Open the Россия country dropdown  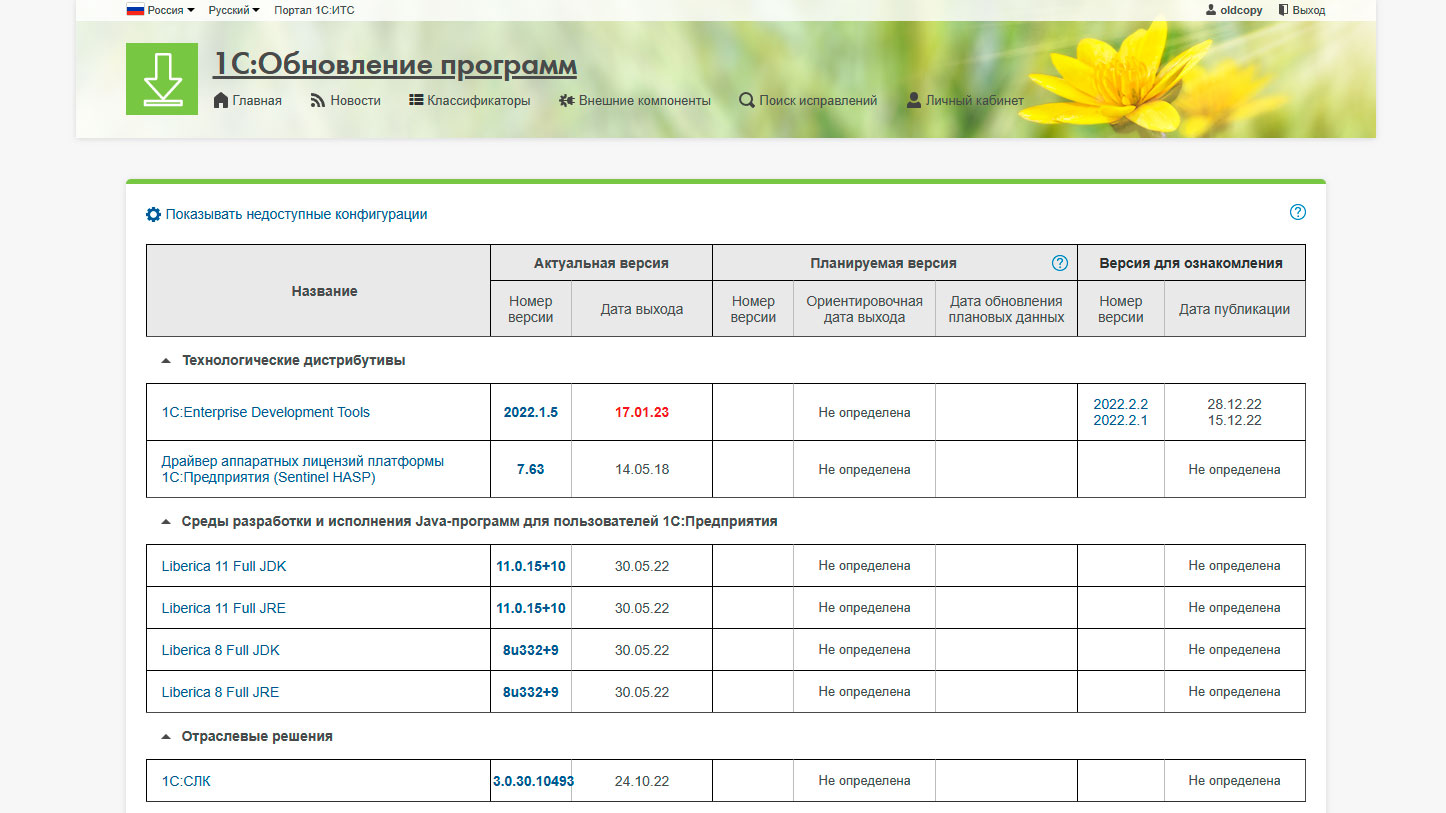[160, 10]
